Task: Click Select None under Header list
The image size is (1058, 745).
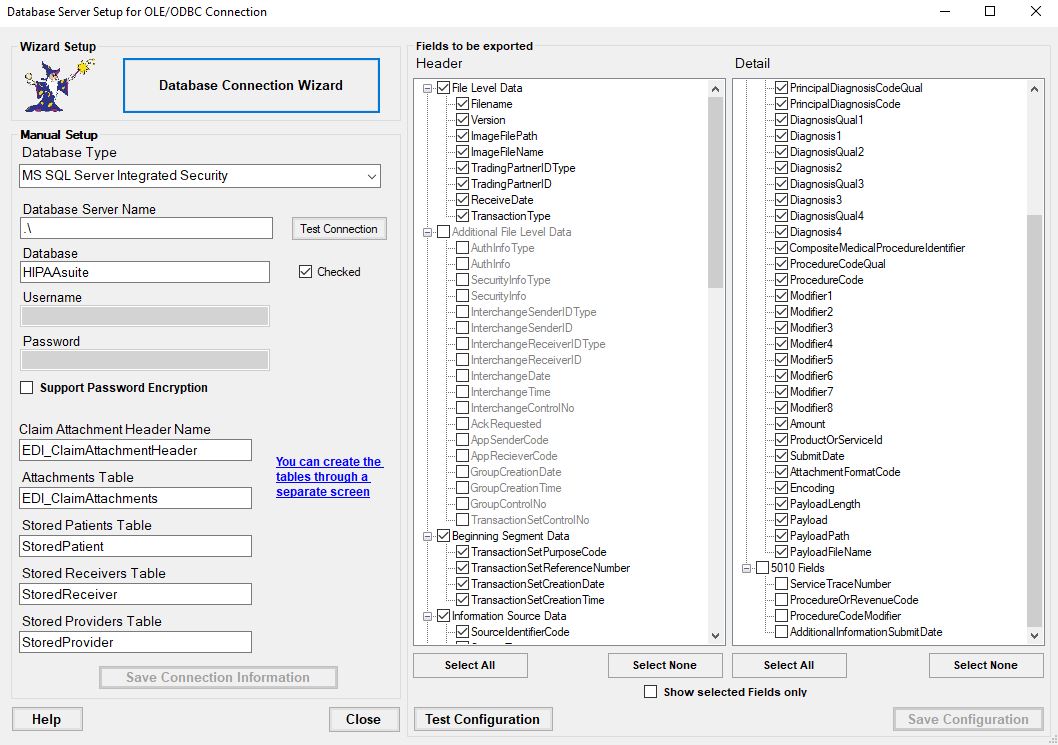Action: (665, 665)
